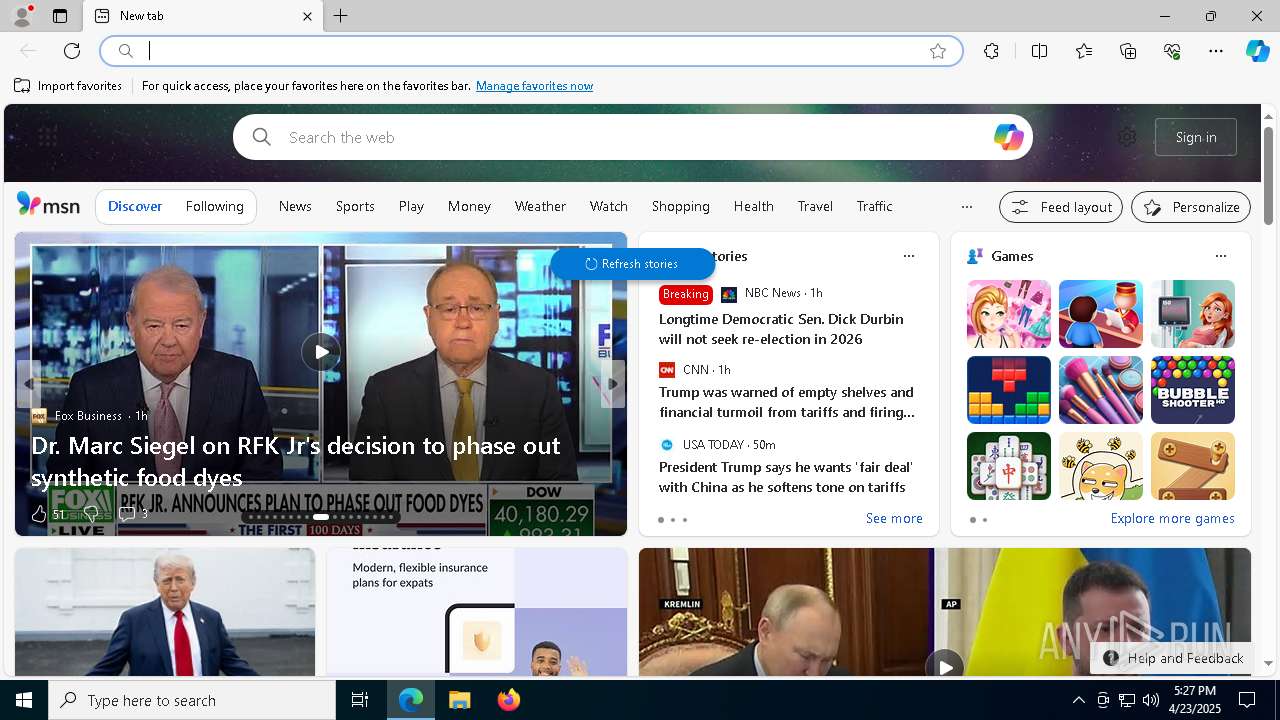Go to previous carousel story arrow

(x=28, y=384)
